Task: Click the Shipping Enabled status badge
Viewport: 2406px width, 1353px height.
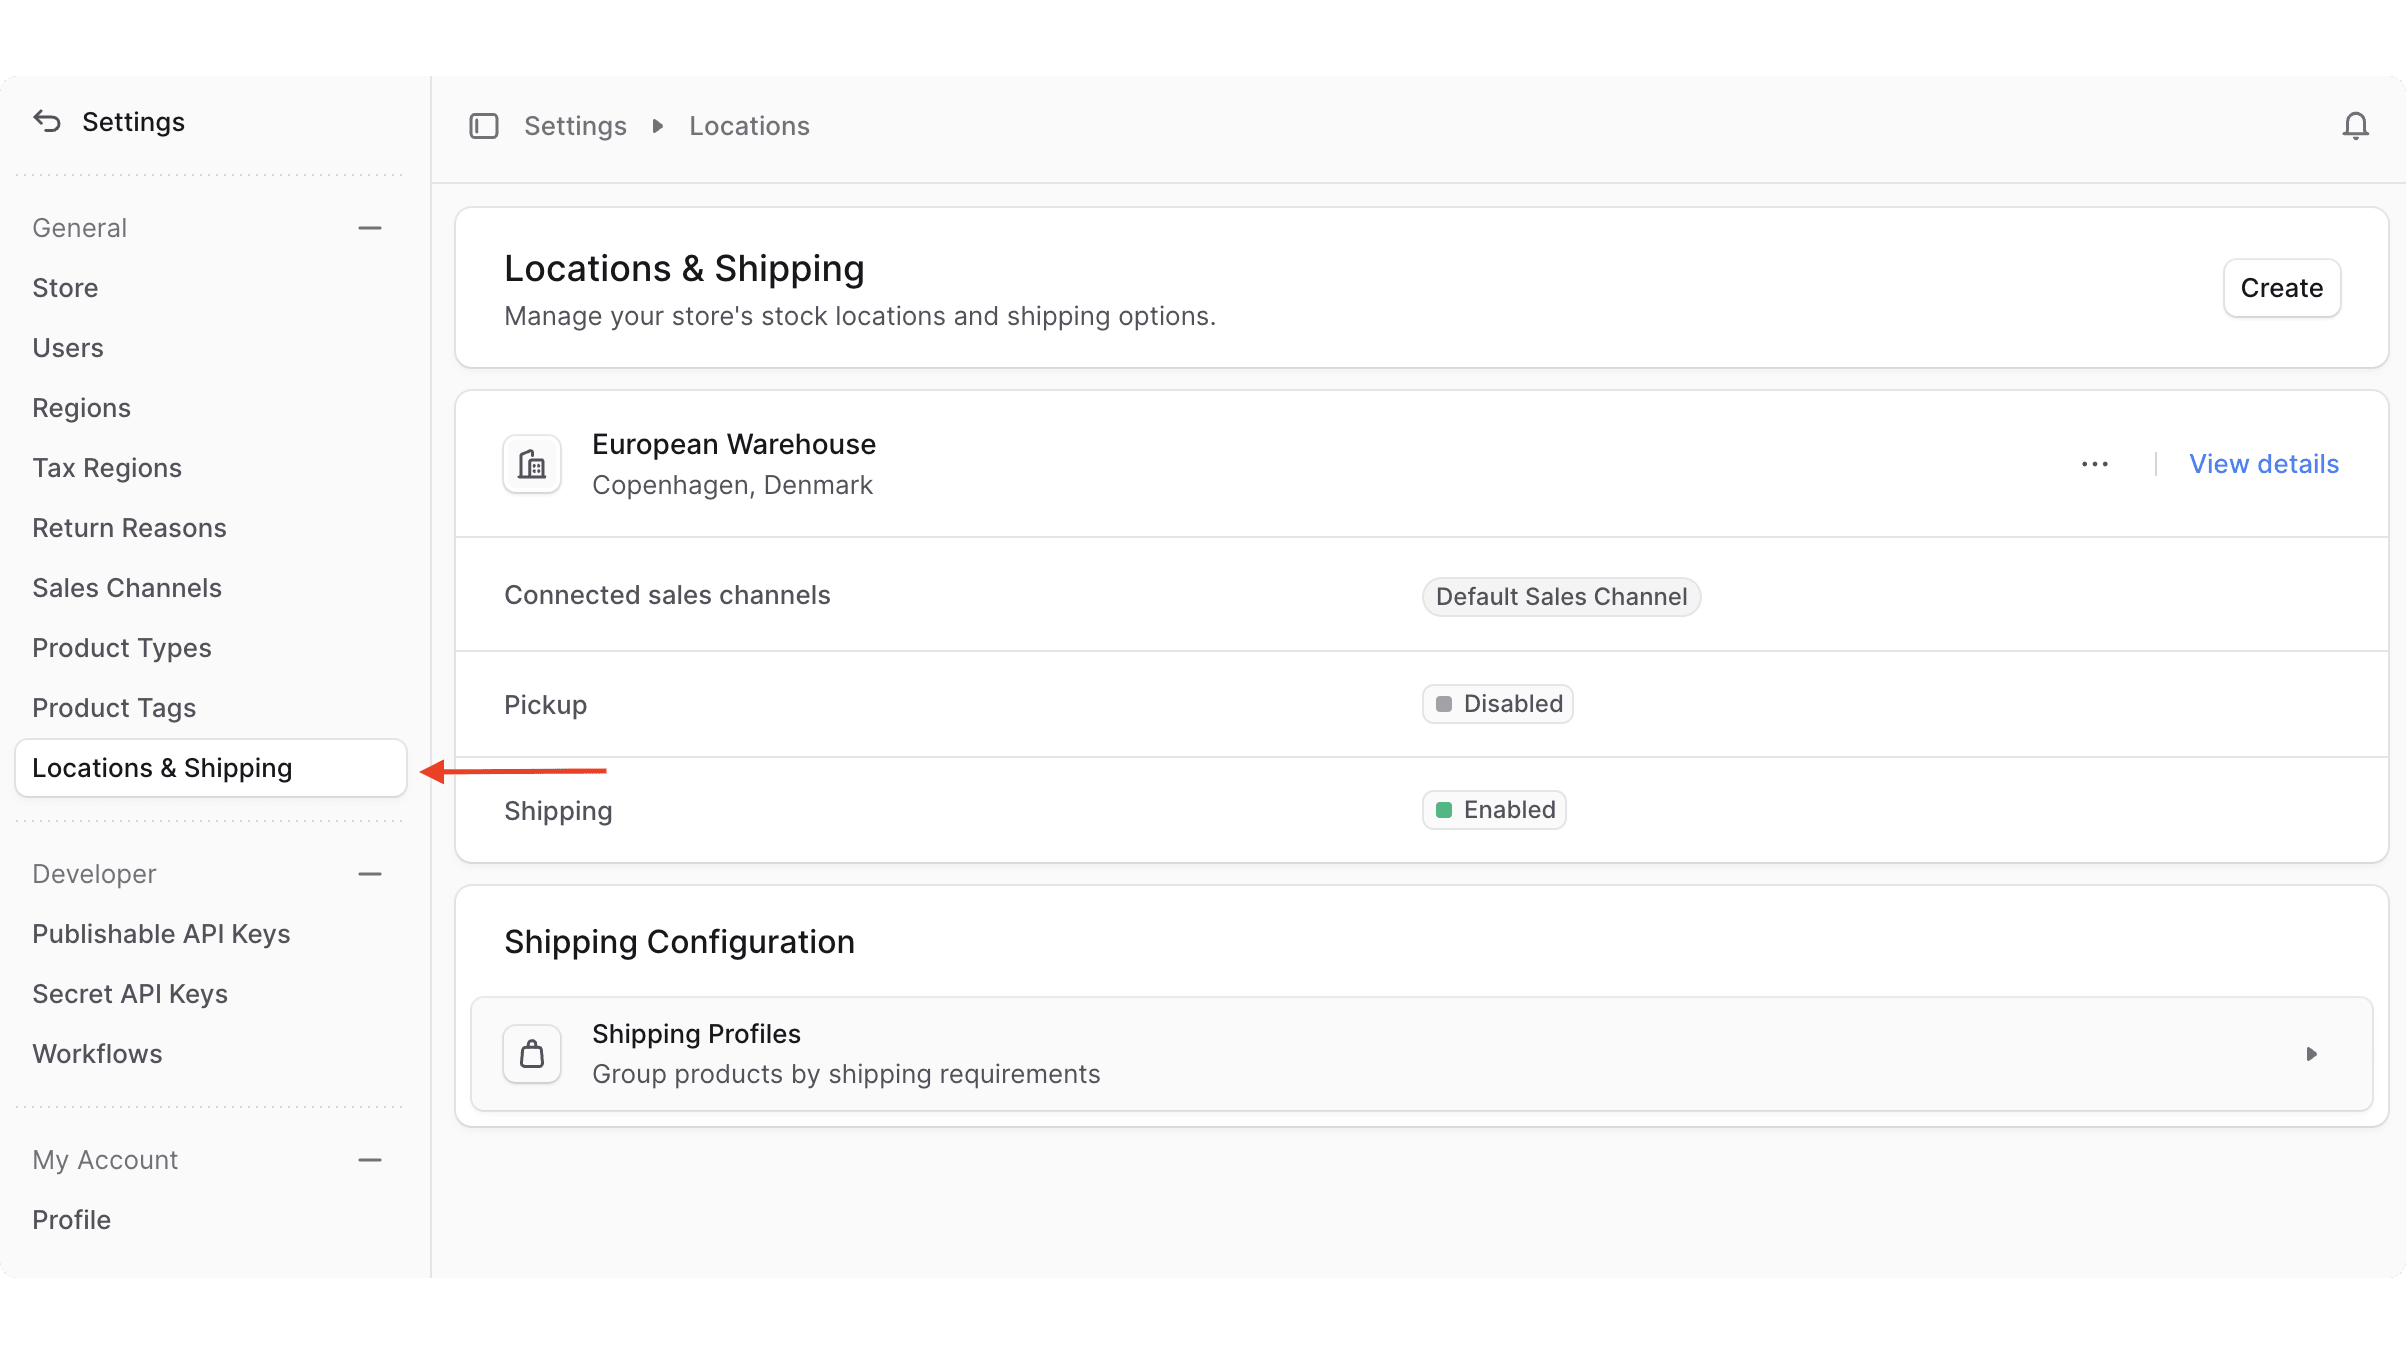Action: click(1494, 810)
